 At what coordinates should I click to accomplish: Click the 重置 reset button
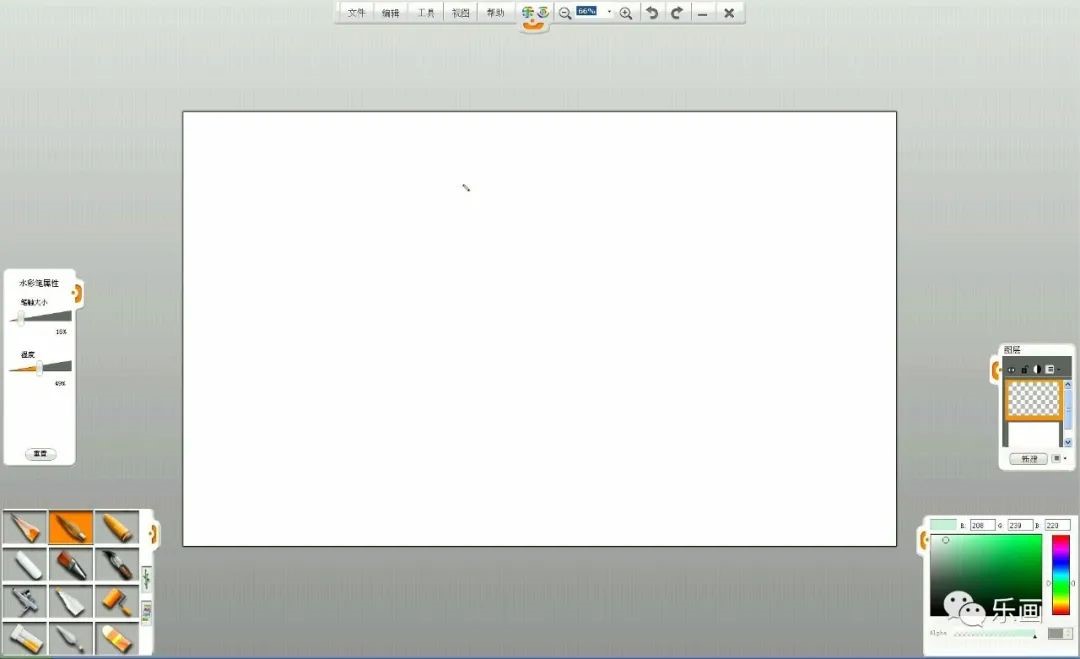tap(40, 454)
